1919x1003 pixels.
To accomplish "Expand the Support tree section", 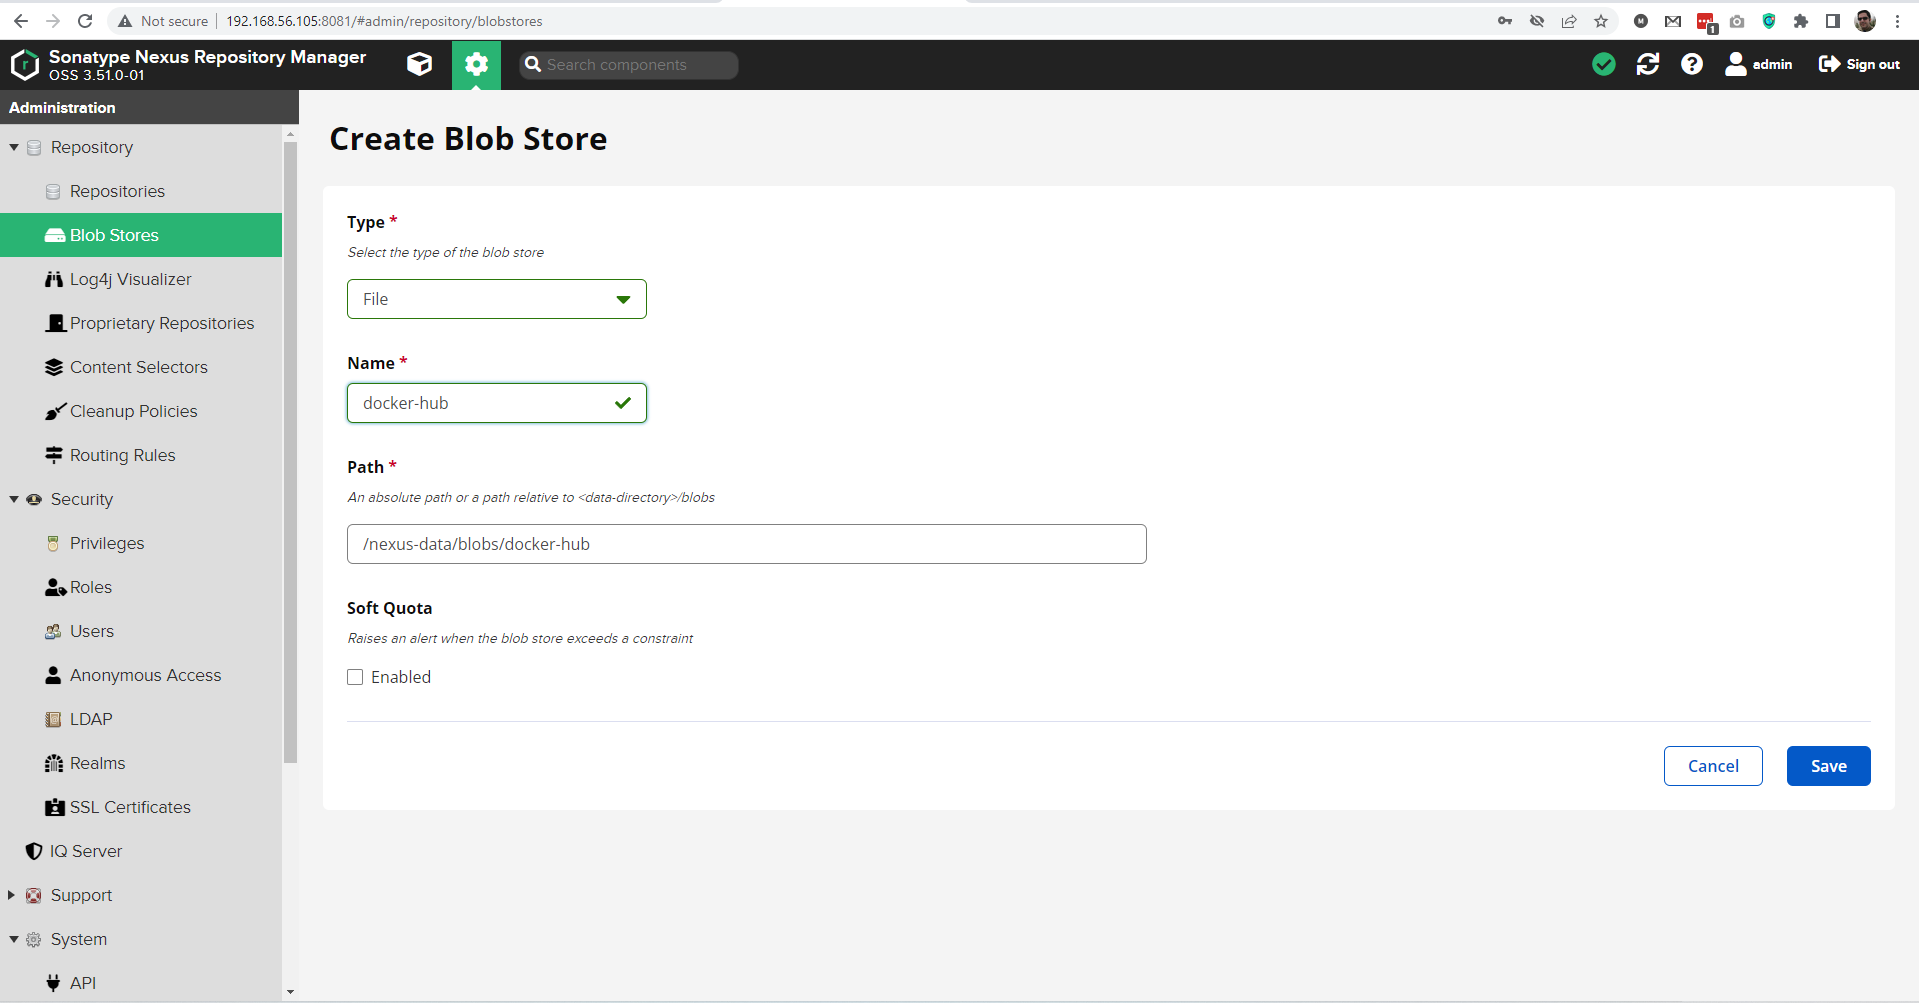I will coord(12,895).
